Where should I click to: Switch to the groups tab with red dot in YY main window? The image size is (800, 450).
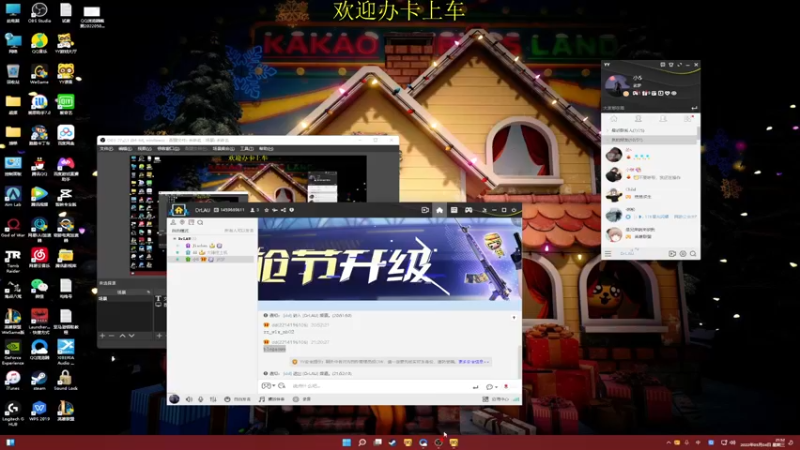[x=687, y=119]
